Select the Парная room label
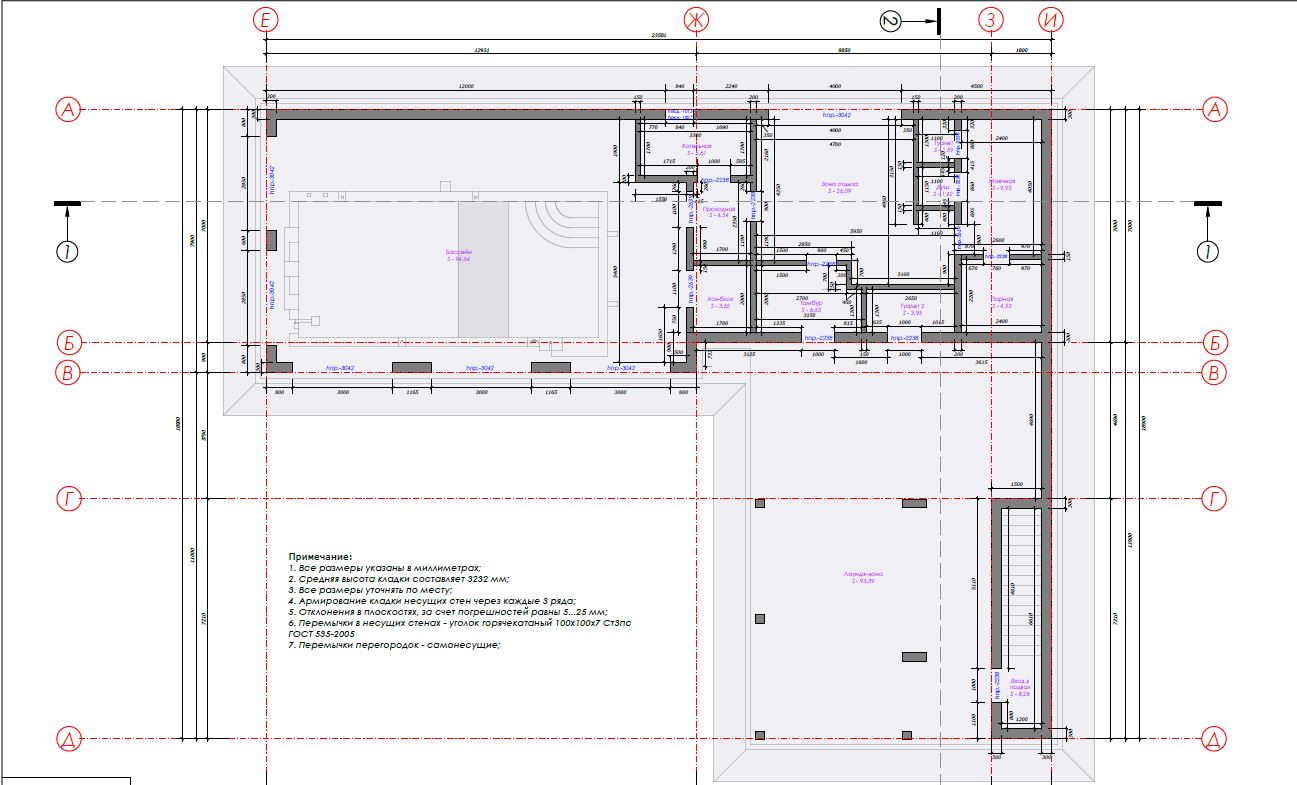Image resolution: width=1297 pixels, height=785 pixels. point(1002,302)
